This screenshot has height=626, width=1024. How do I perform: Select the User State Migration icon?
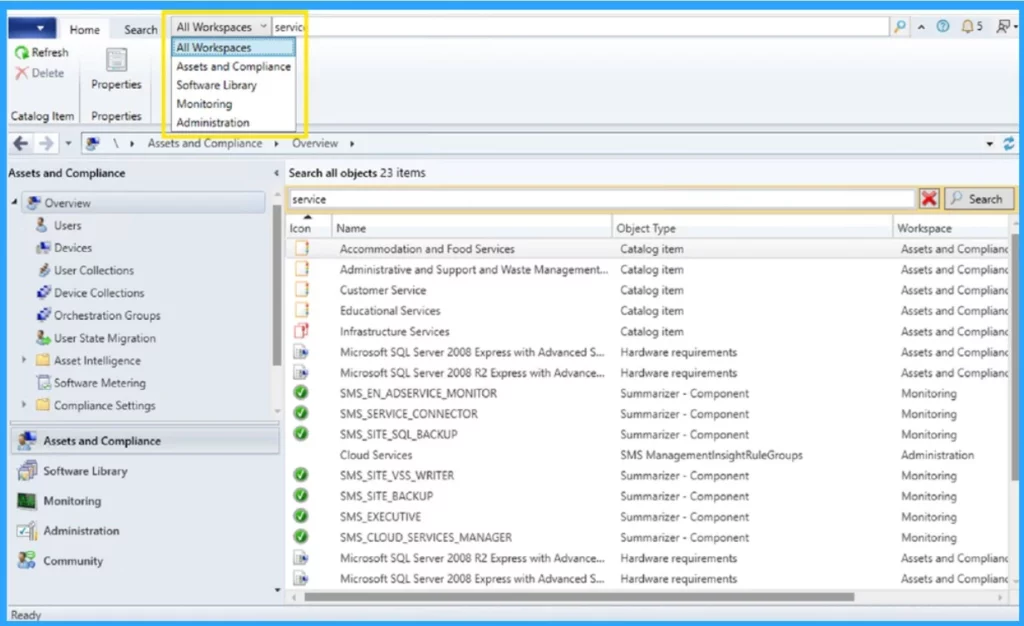43,337
